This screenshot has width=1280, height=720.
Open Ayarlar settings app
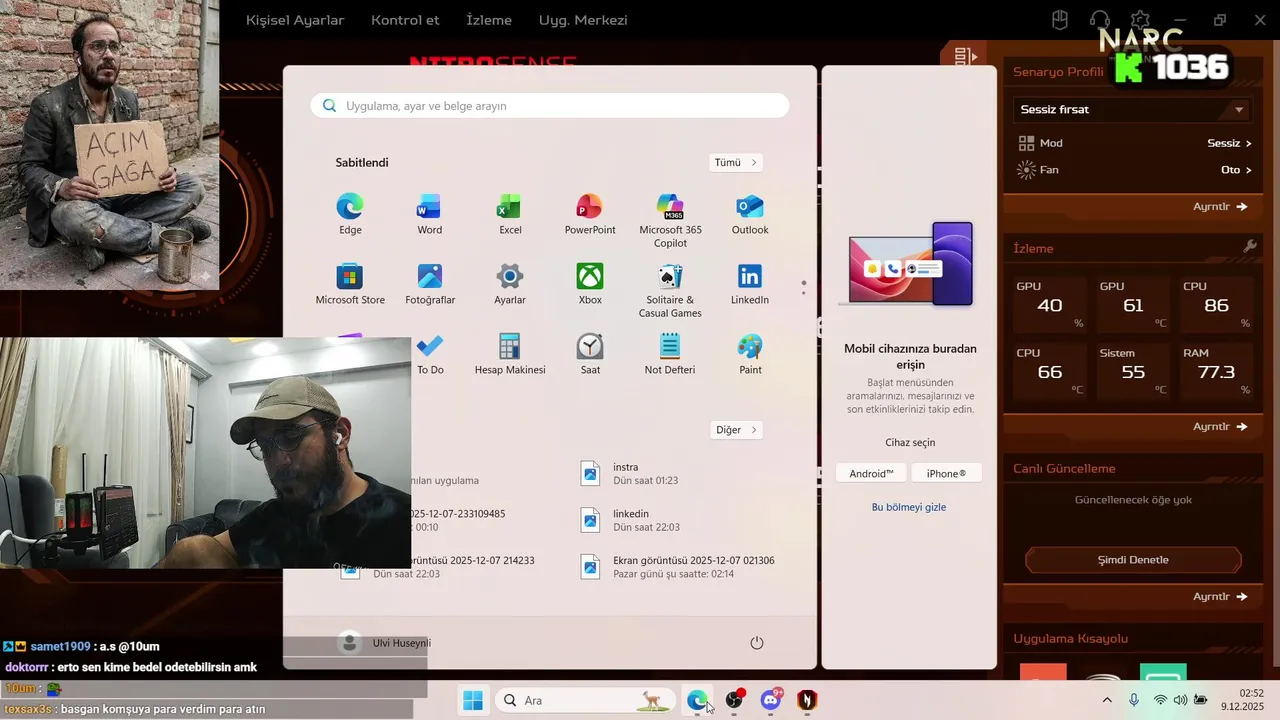click(x=510, y=284)
